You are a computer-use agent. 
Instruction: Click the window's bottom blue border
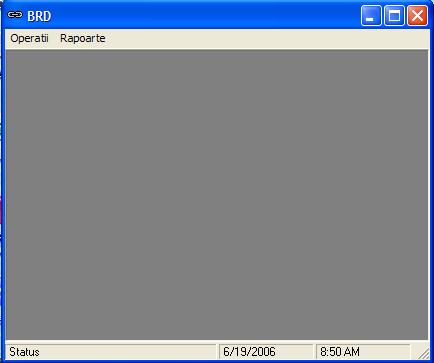(x=217, y=361)
